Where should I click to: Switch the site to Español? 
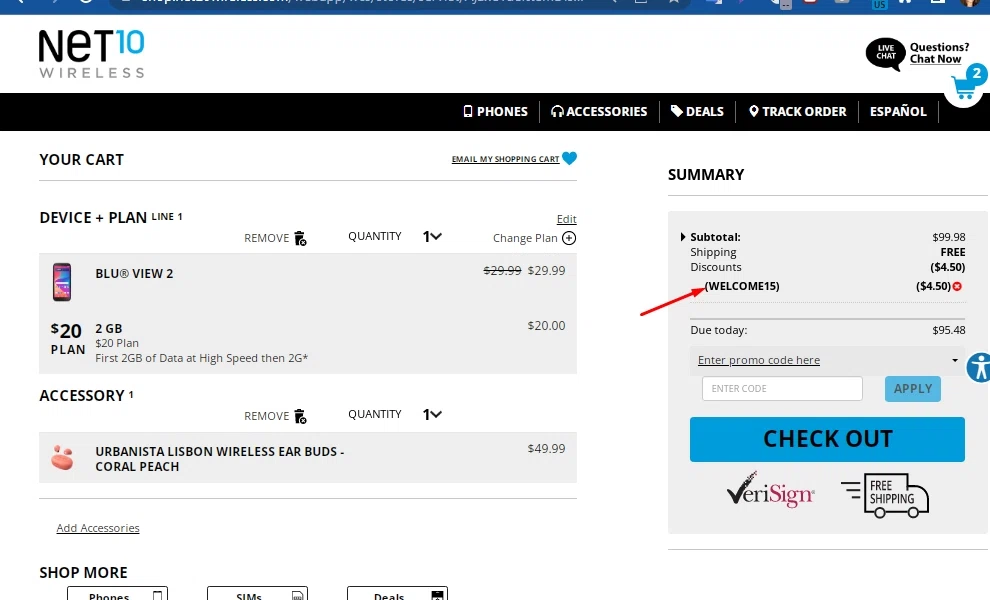click(x=898, y=112)
